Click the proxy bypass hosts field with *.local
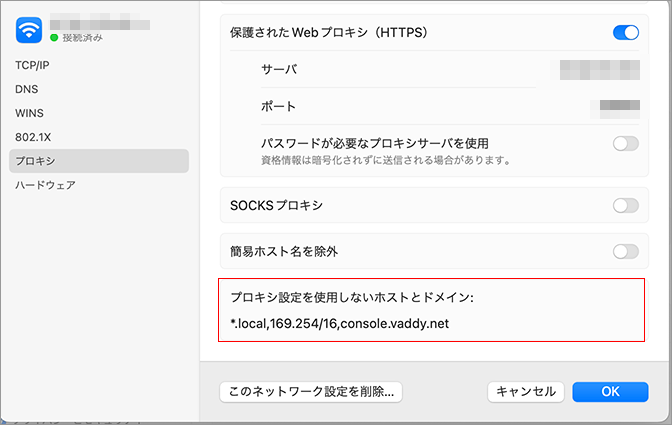 tap(340, 323)
